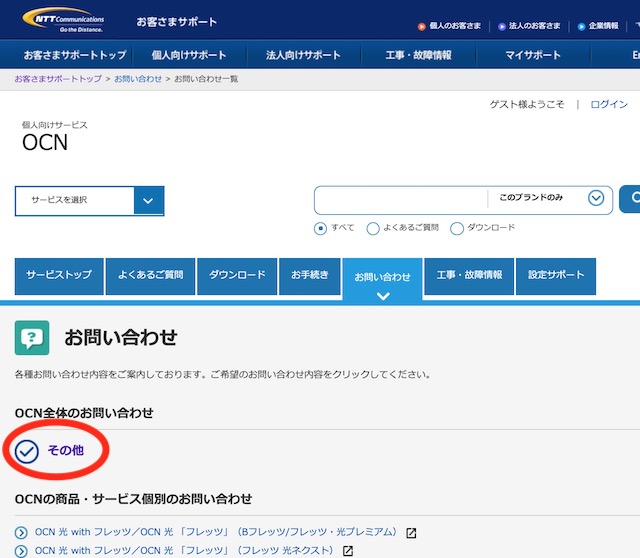Click the OCN brand heading
Image resolution: width=640 pixels, height=558 pixels.
(x=45, y=143)
